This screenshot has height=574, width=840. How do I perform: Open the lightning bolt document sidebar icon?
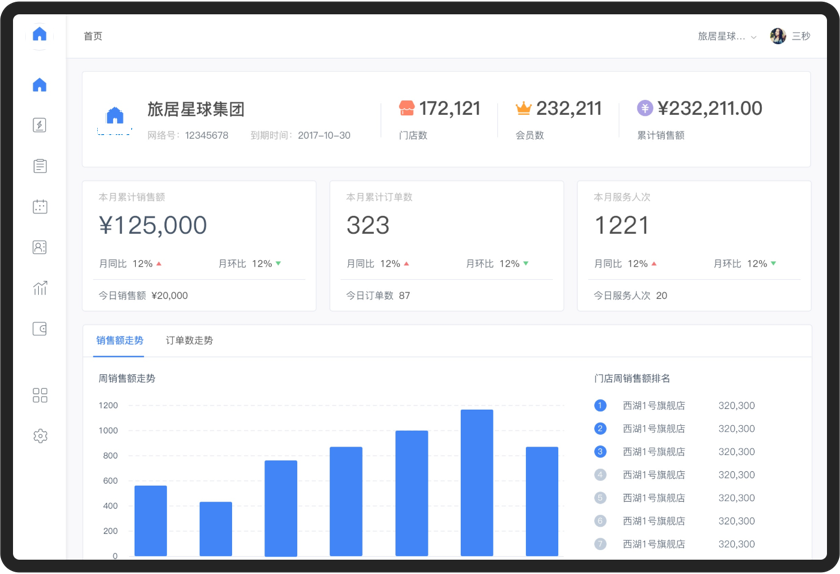pos(40,125)
